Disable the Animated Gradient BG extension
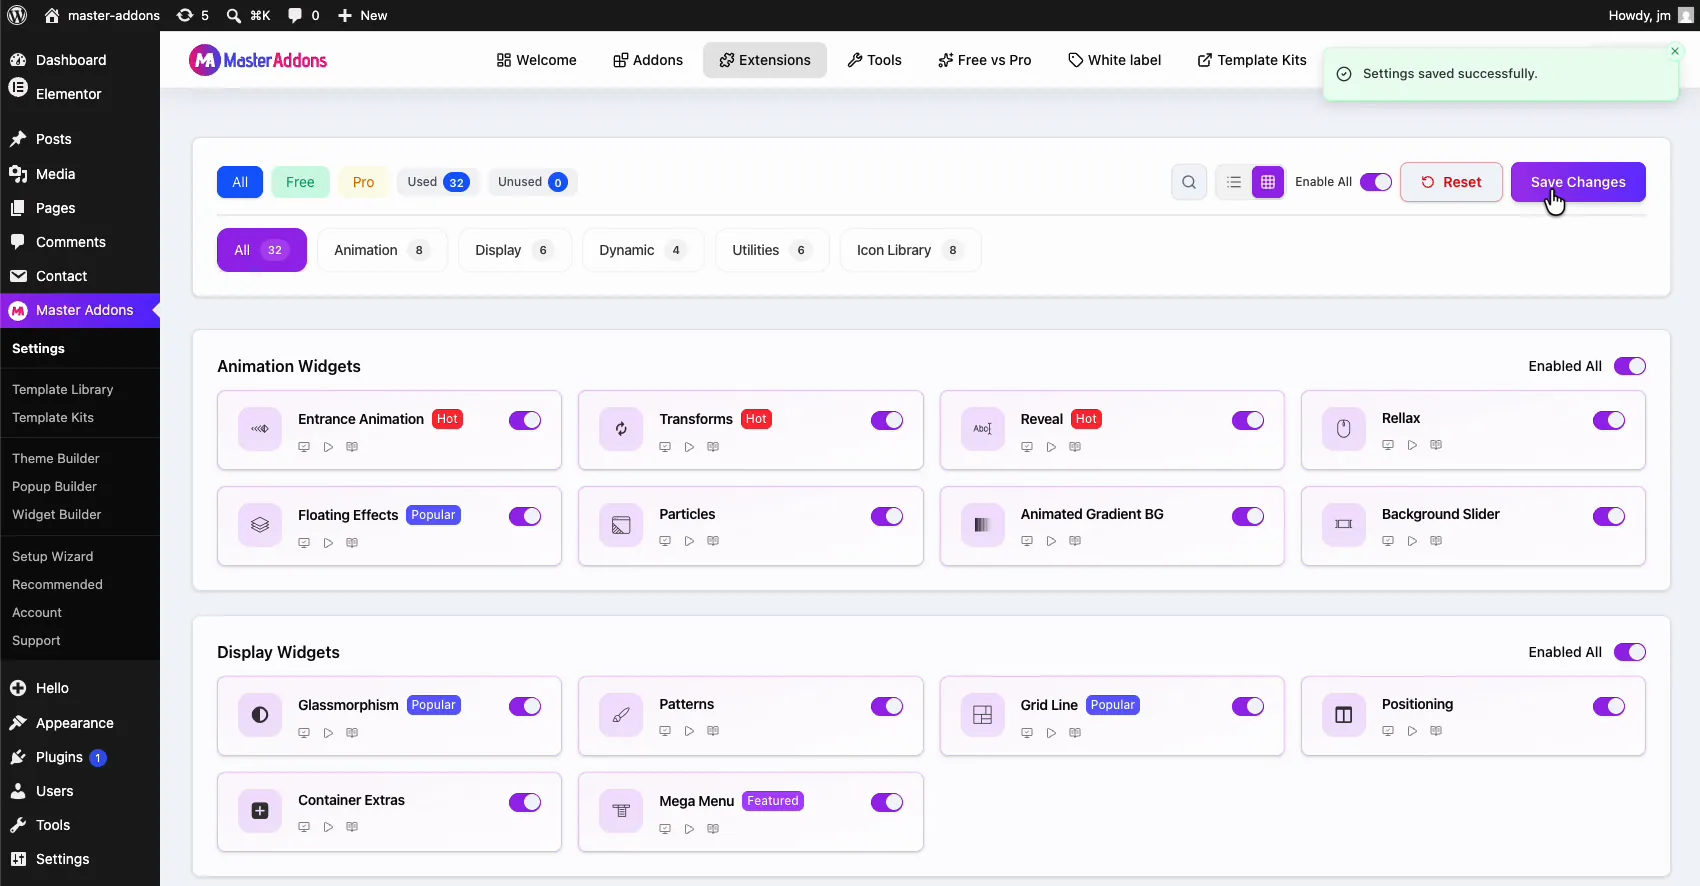The image size is (1700, 886). point(1248,516)
